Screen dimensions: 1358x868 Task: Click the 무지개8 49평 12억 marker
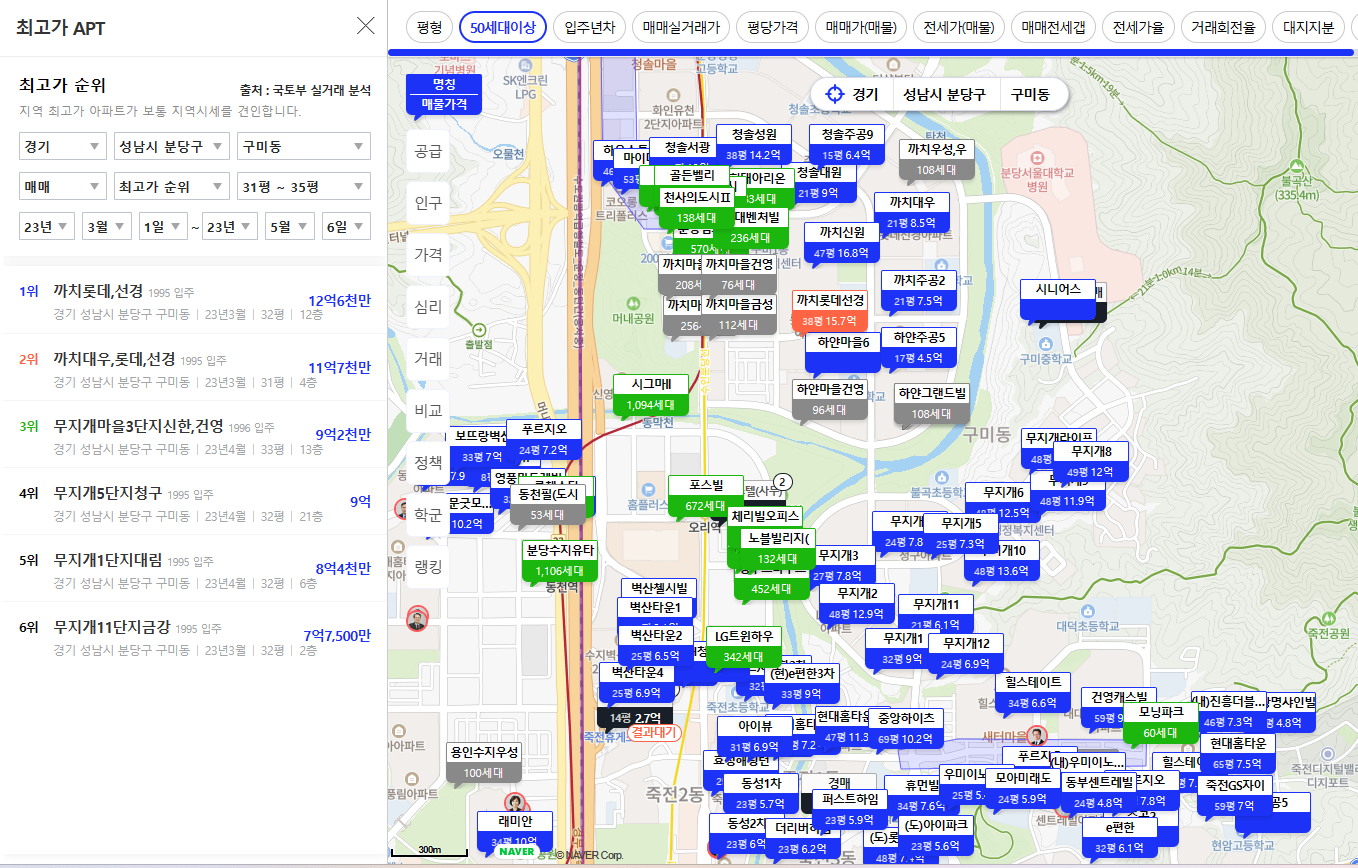1090,461
